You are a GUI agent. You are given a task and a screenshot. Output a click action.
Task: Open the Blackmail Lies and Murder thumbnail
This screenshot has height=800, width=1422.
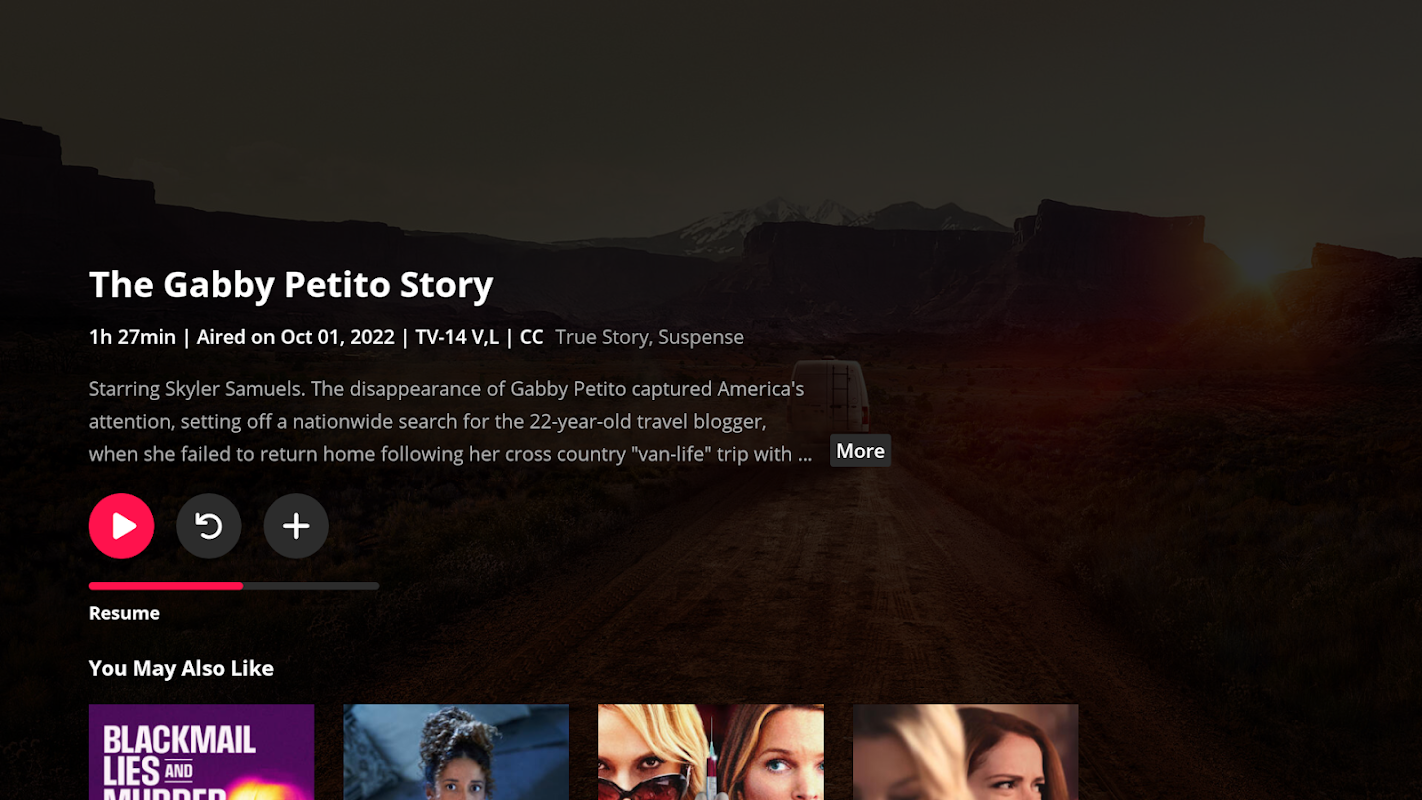(201, 752)
